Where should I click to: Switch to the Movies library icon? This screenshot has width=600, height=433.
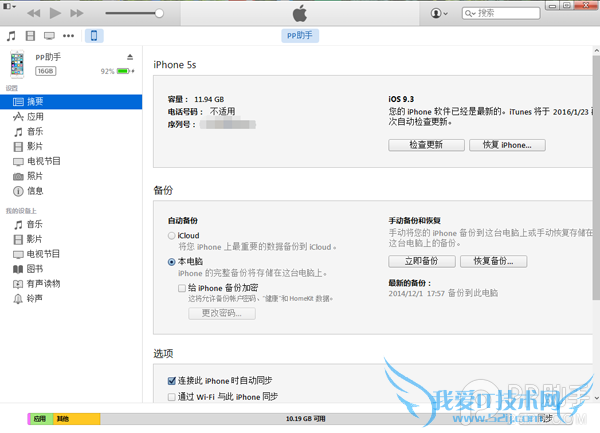click(x=30, y=36)
